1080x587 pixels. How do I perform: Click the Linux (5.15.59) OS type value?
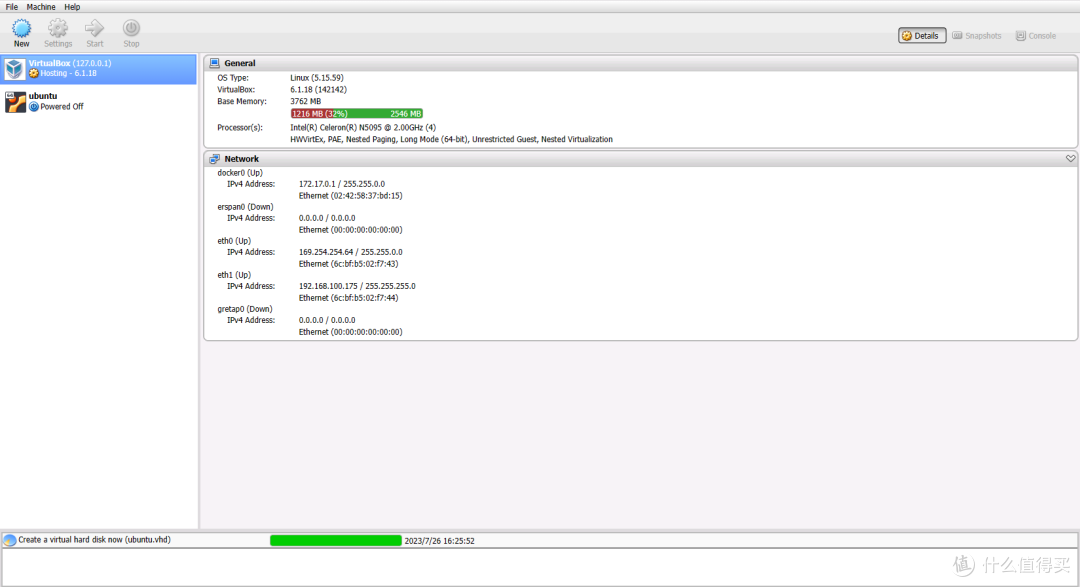click(x=317, y=78)
